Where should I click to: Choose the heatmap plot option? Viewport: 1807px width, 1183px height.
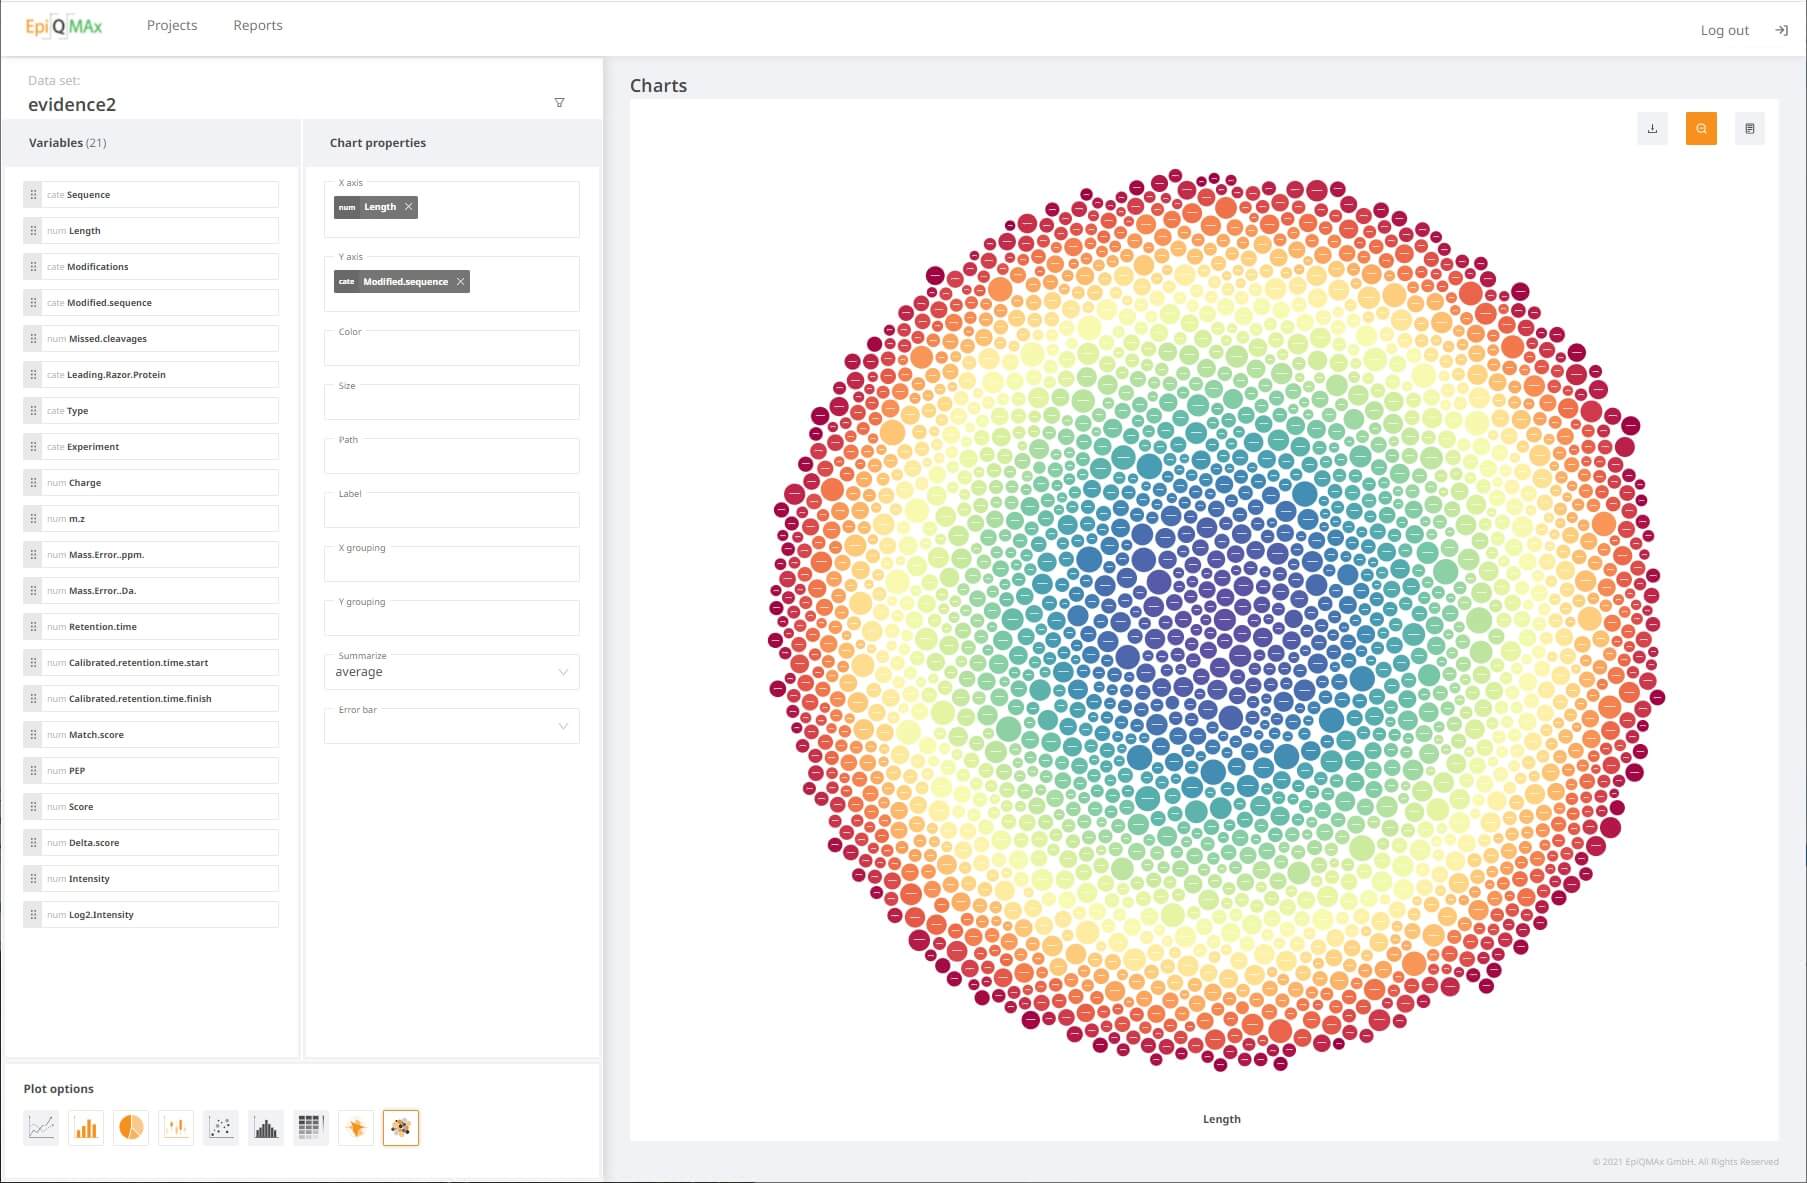pyautogui.click(x=311, y=1128)
